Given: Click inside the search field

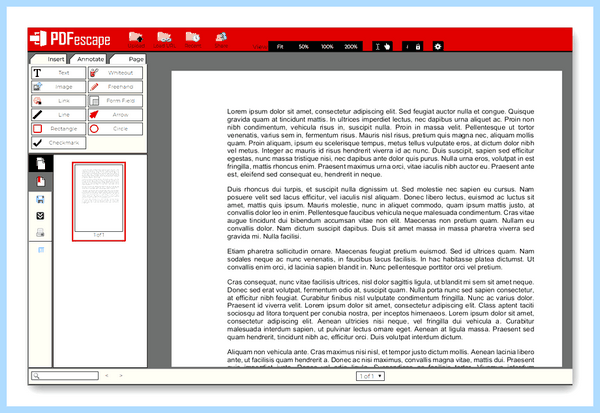Looking at the screenshot, I should pyautogui.click(x=65, y=375).
